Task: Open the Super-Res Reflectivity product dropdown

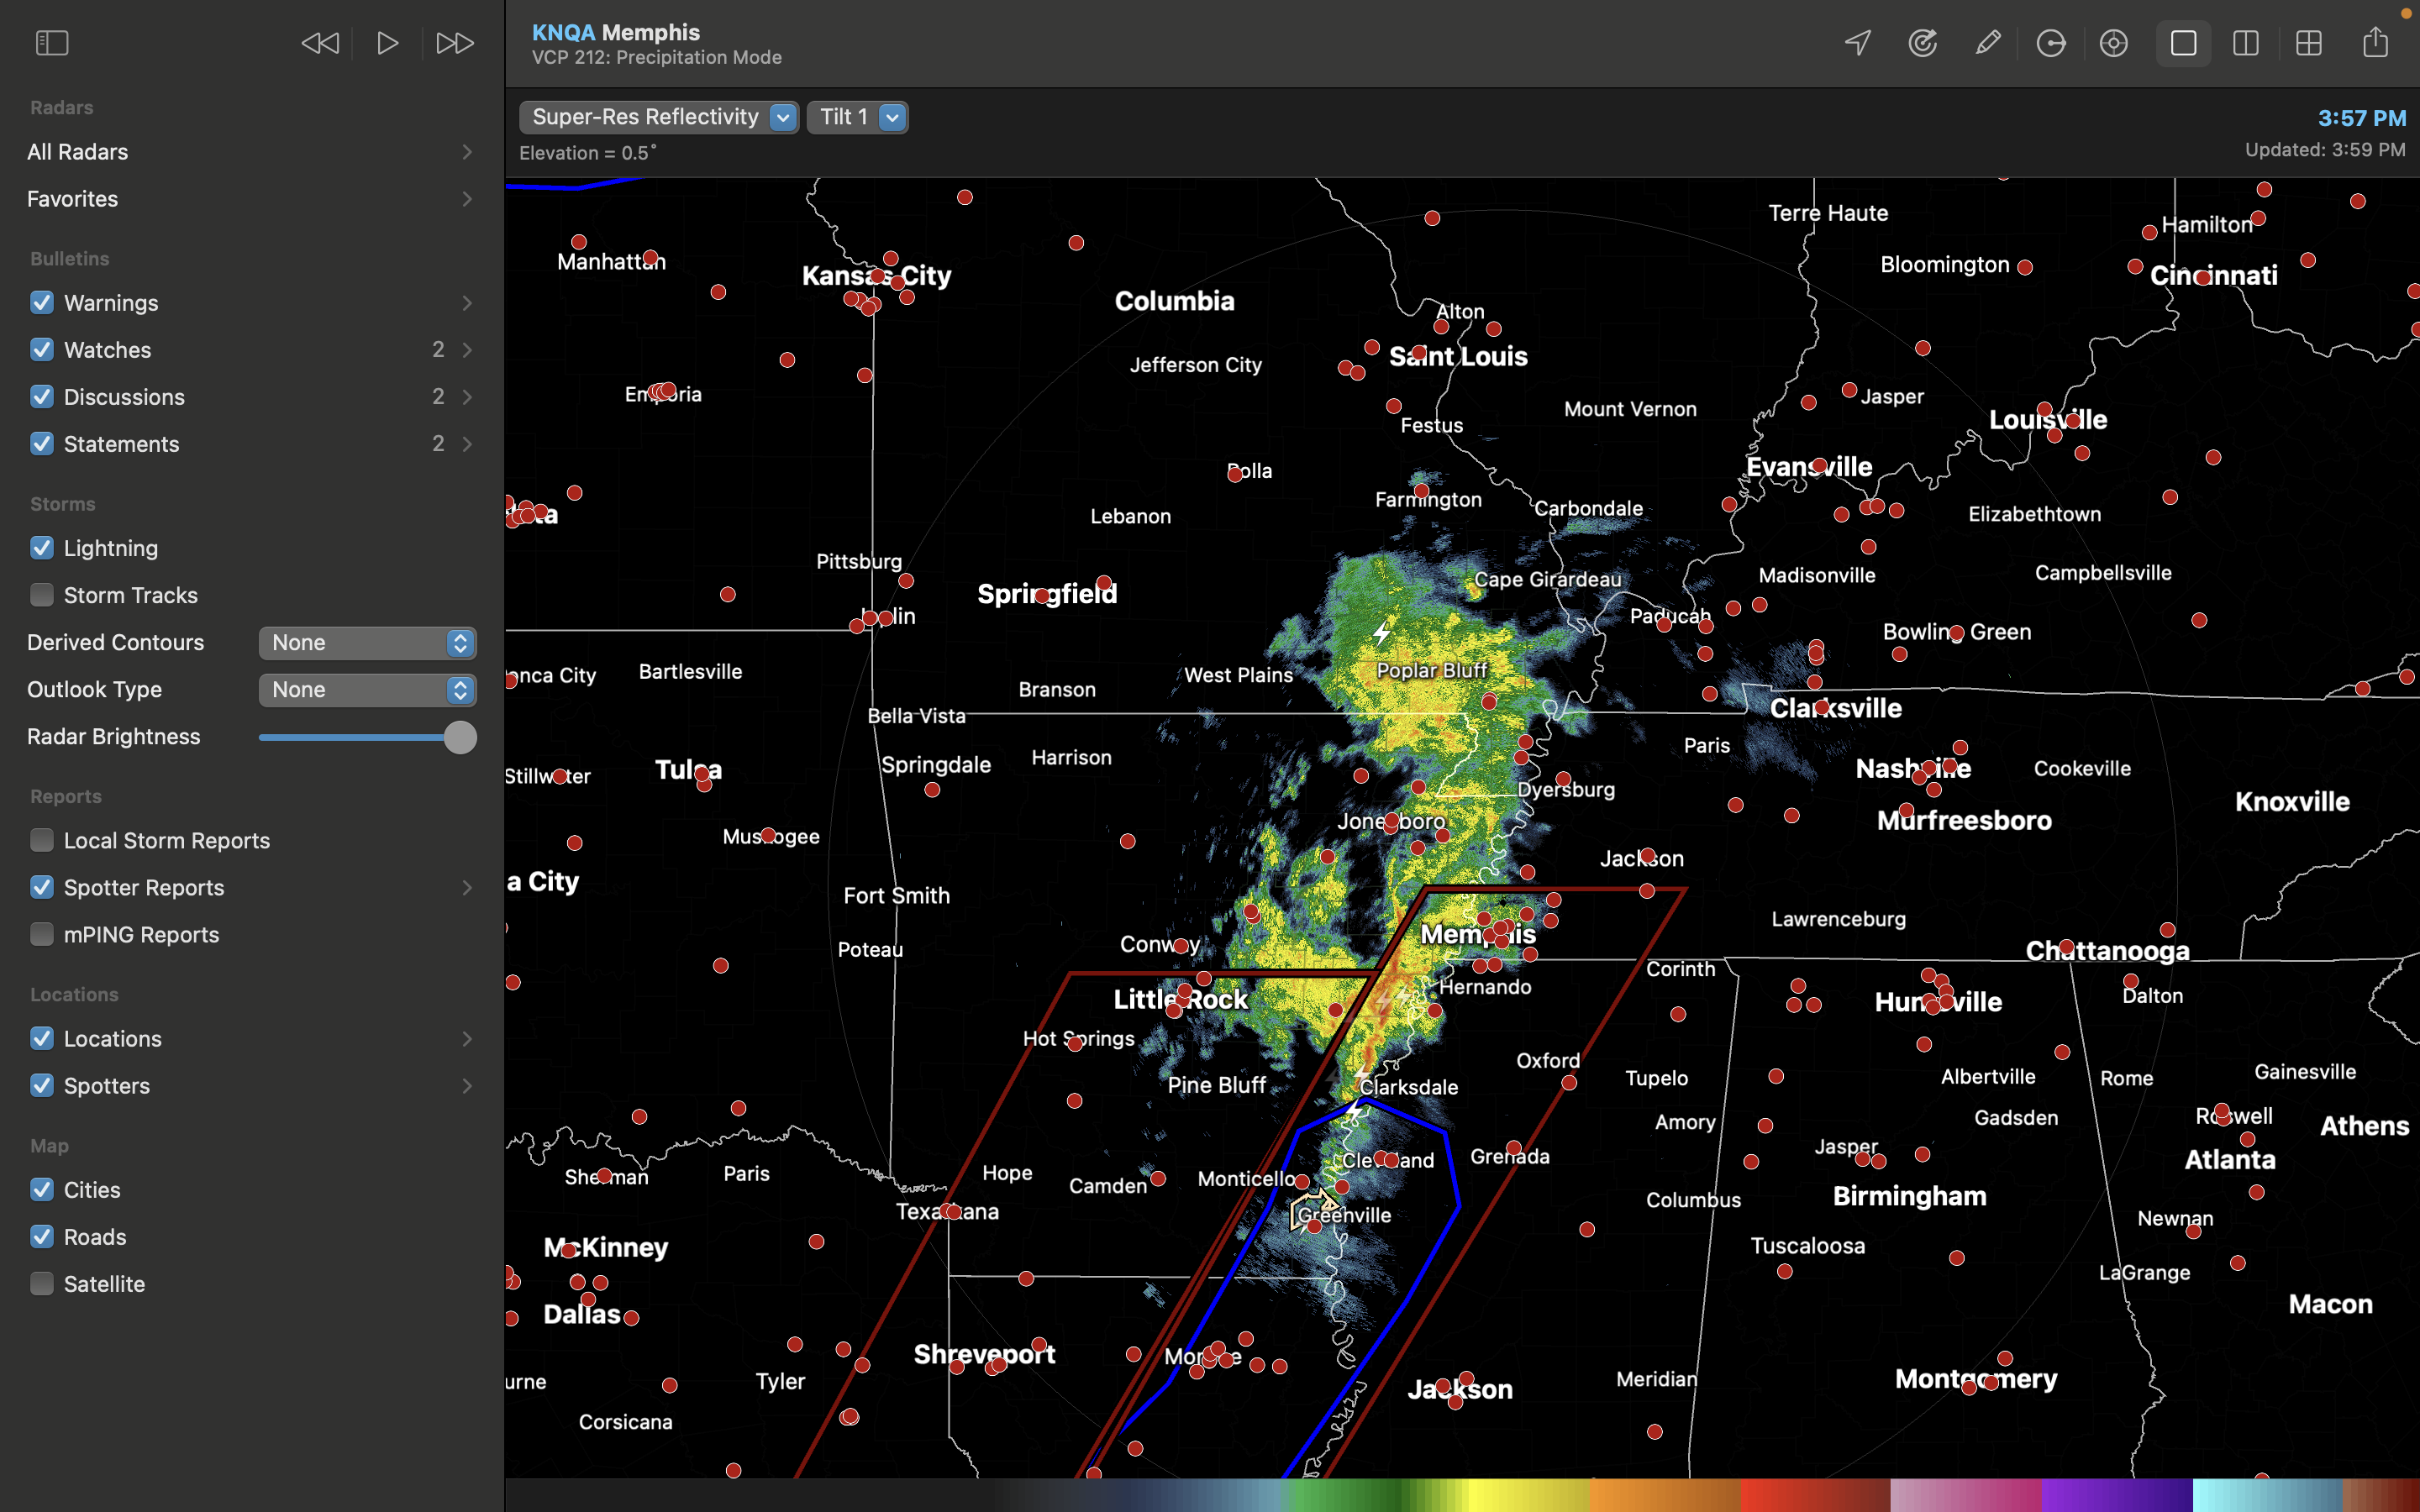Action: [658, 117]
